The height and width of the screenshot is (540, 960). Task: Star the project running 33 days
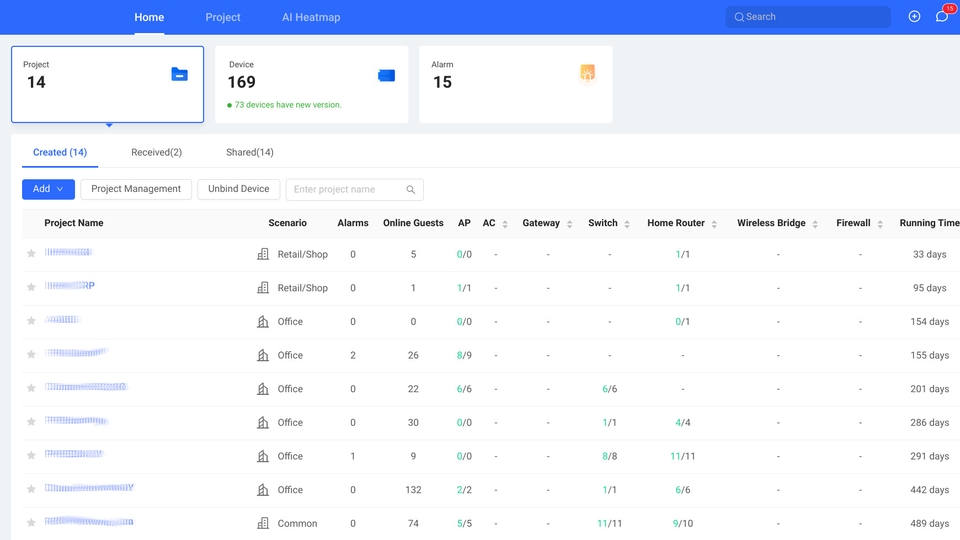click(31, 253)
